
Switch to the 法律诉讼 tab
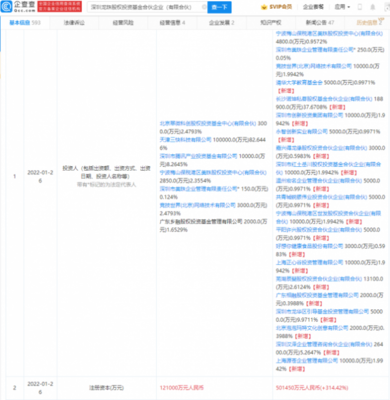coord(74,23)
